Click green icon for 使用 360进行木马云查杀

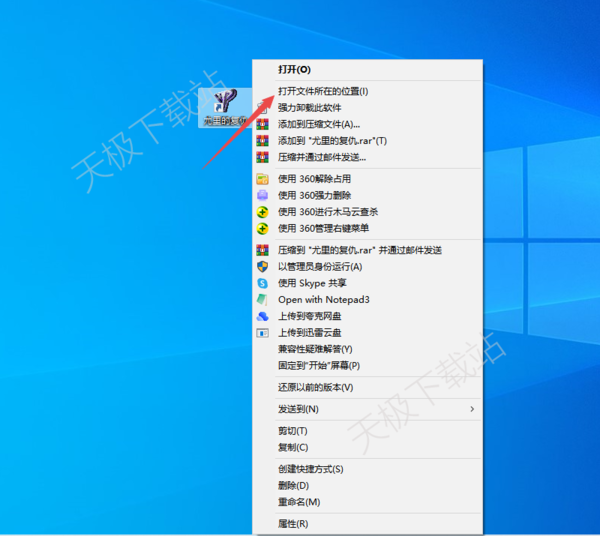(262, 212)
